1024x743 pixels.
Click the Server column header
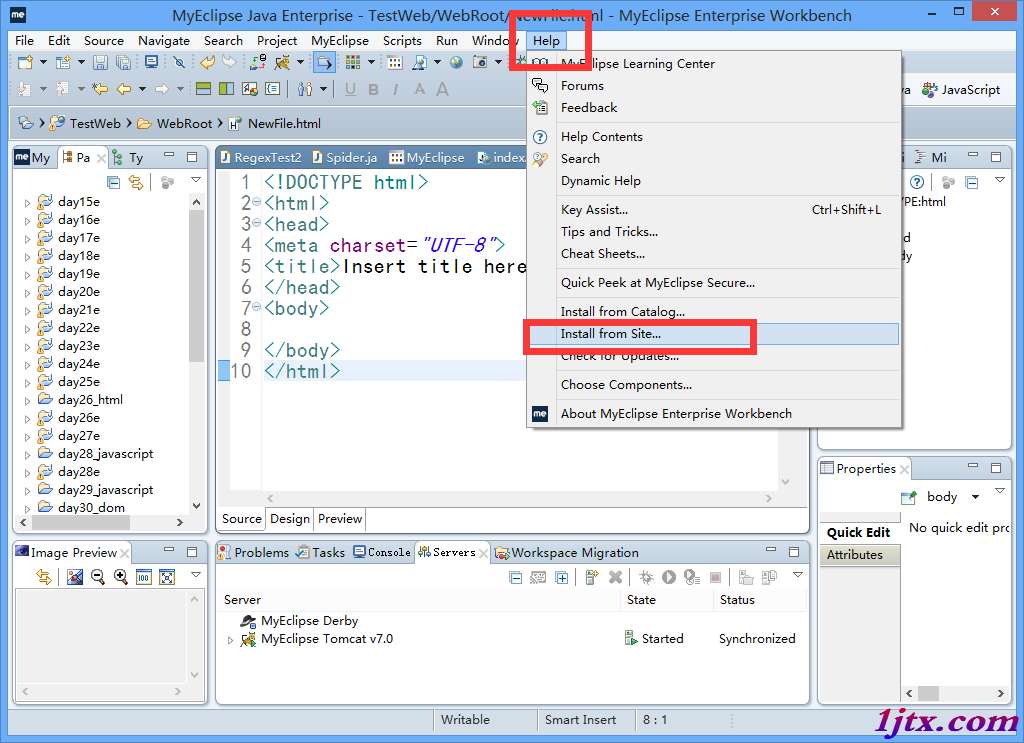click(x=418, y=599)
